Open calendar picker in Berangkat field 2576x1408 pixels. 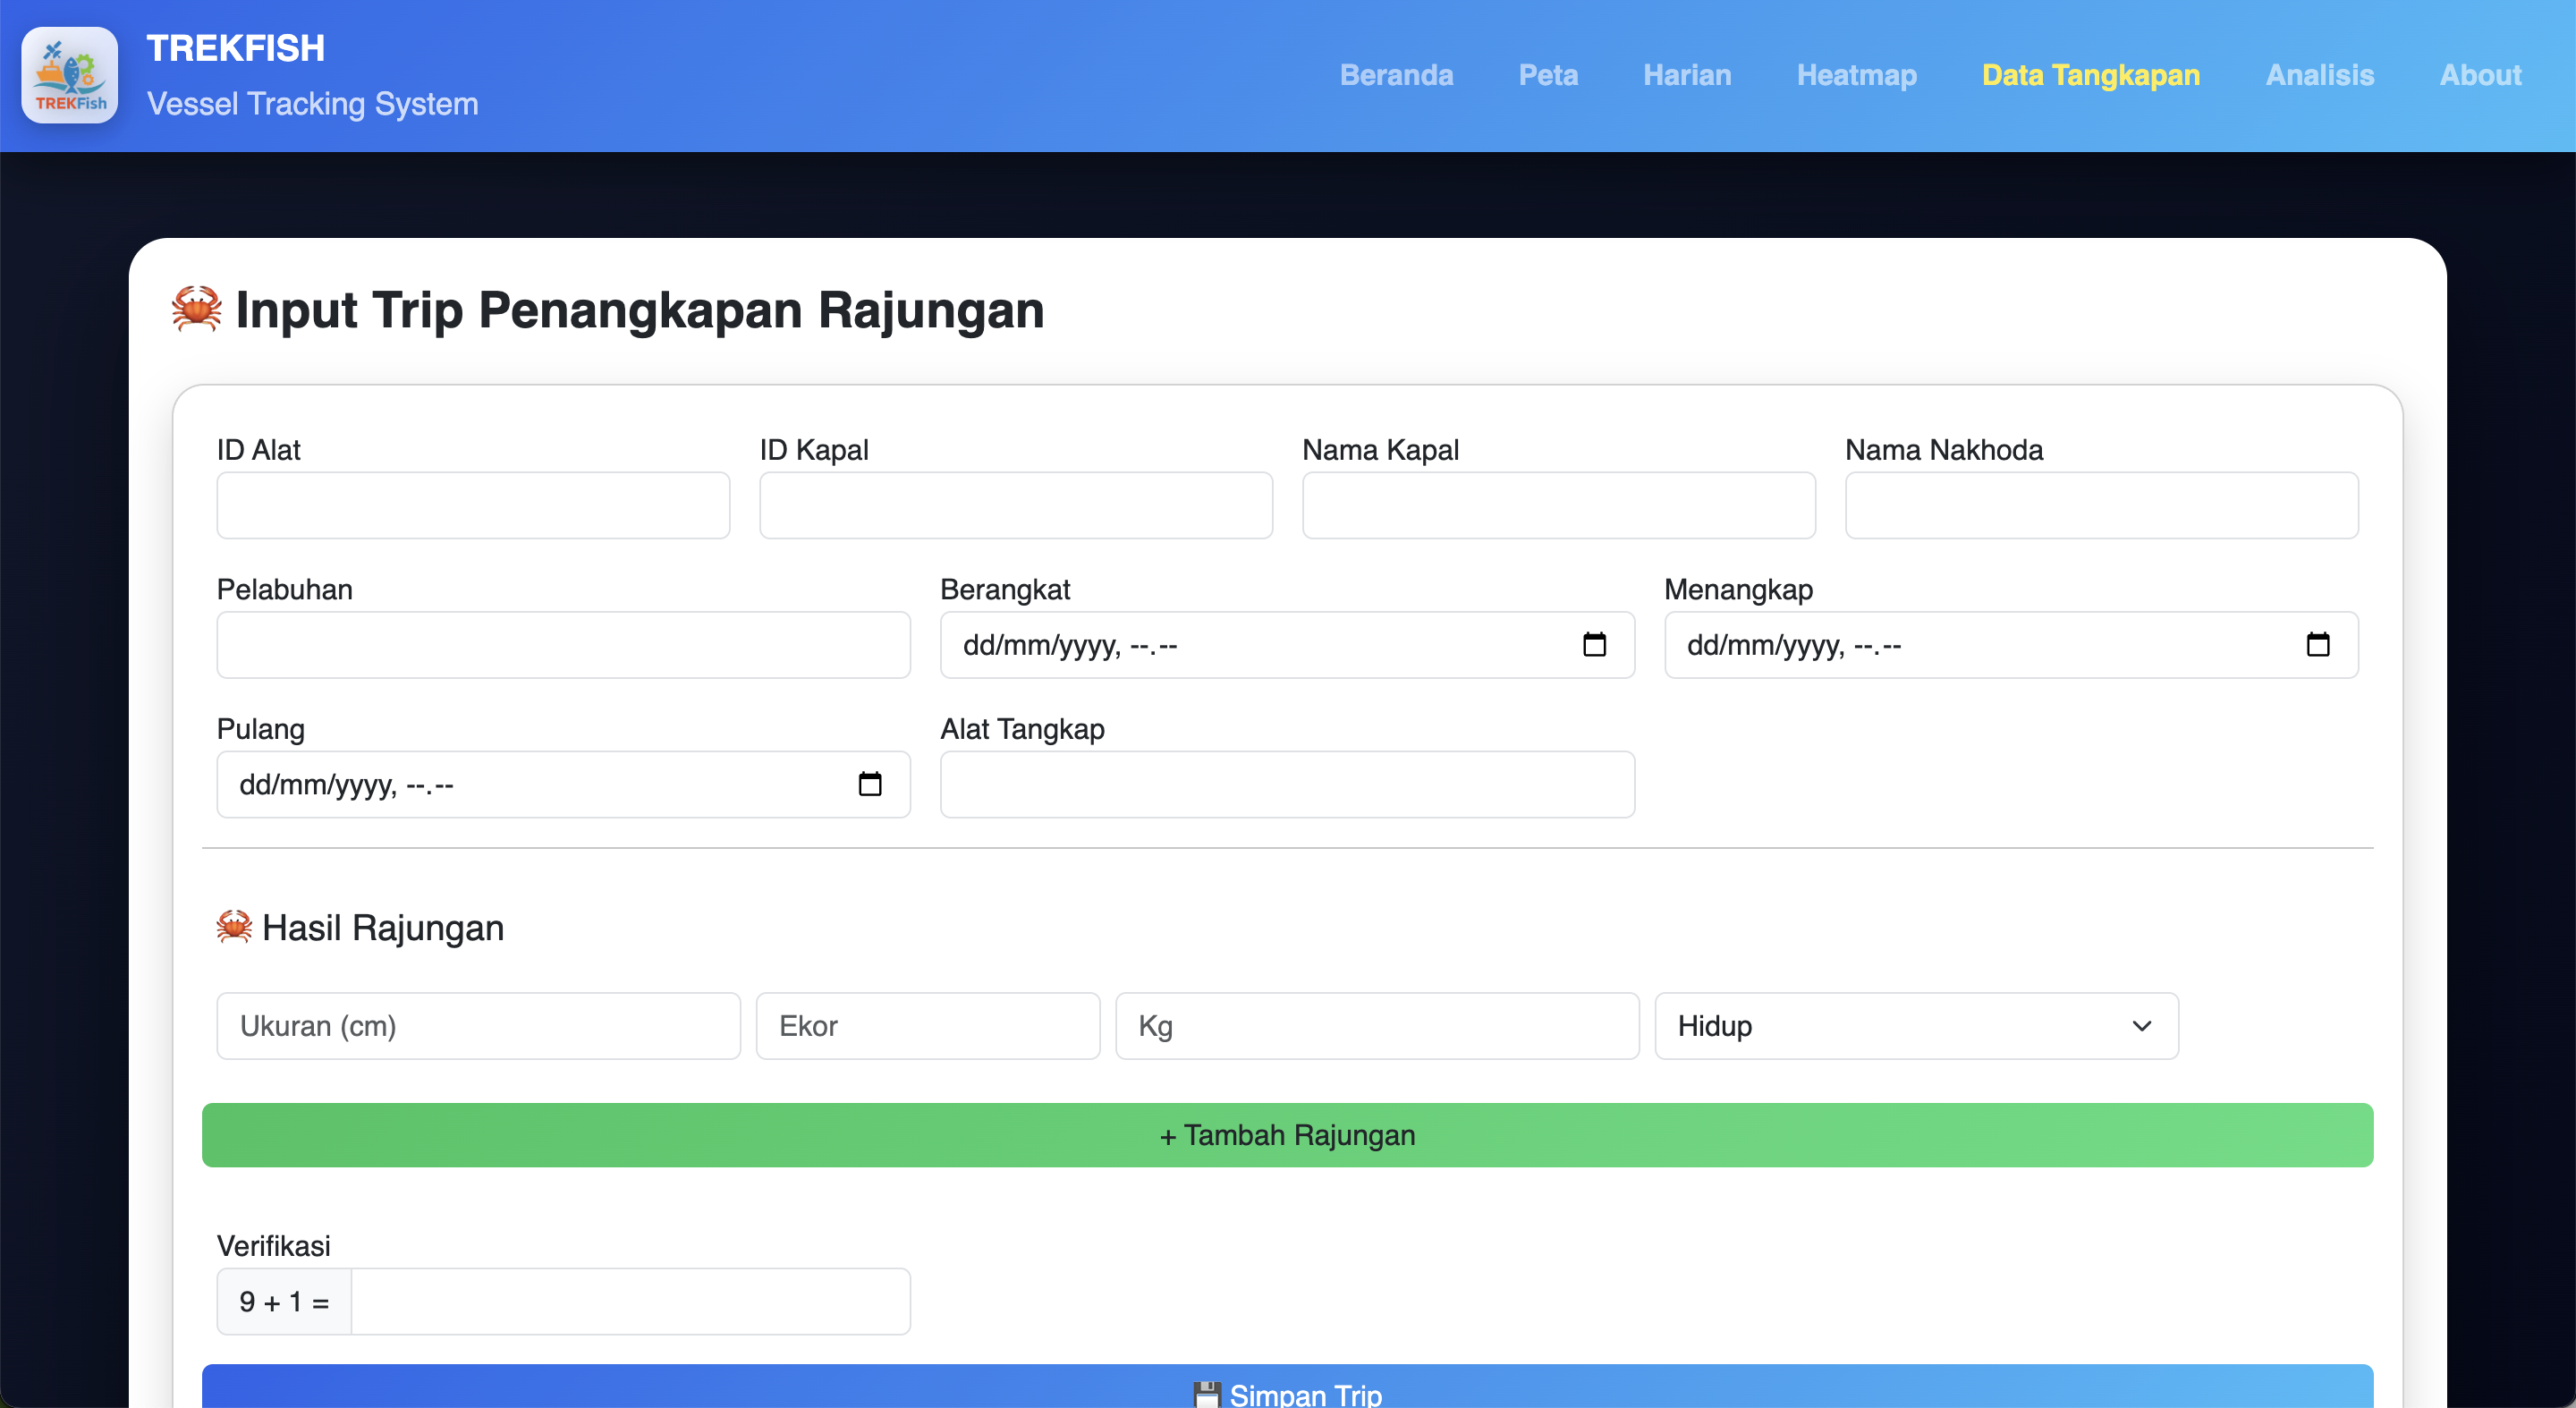click(x=1594, y=645)
